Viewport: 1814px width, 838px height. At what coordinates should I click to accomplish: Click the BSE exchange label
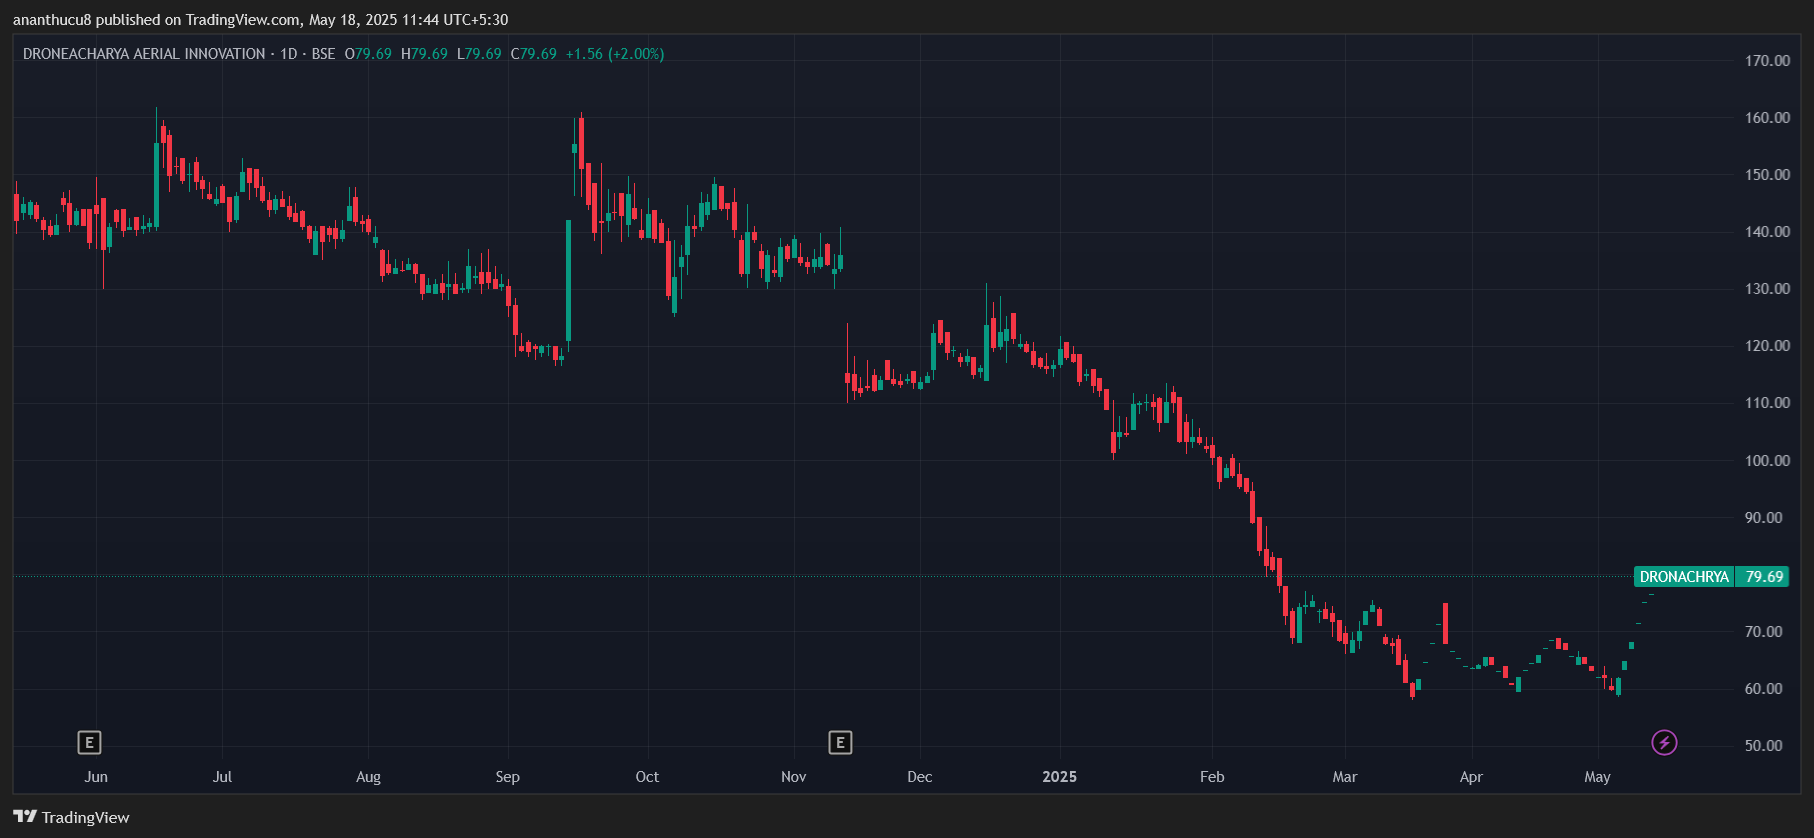[x=323, y=54]
